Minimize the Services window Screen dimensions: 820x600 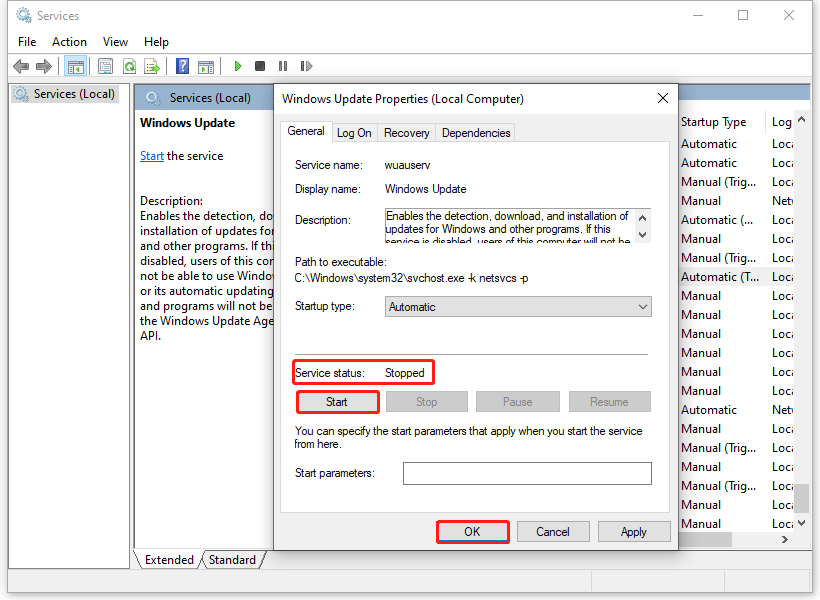pos(698,16)
